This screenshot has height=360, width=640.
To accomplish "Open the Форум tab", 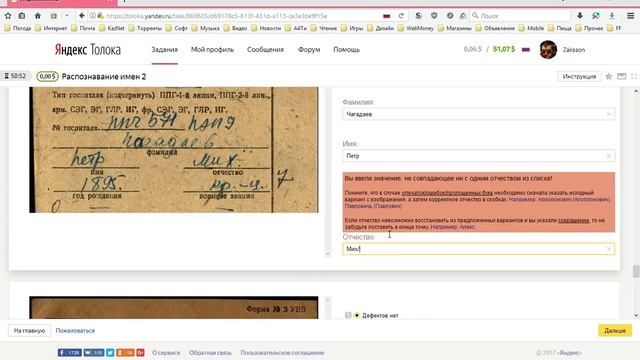I will [x=309, y=50].
